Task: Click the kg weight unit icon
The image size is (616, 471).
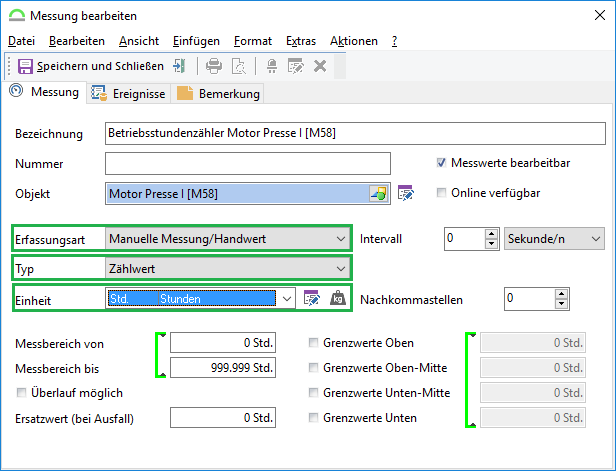Action: click(338, 298)
